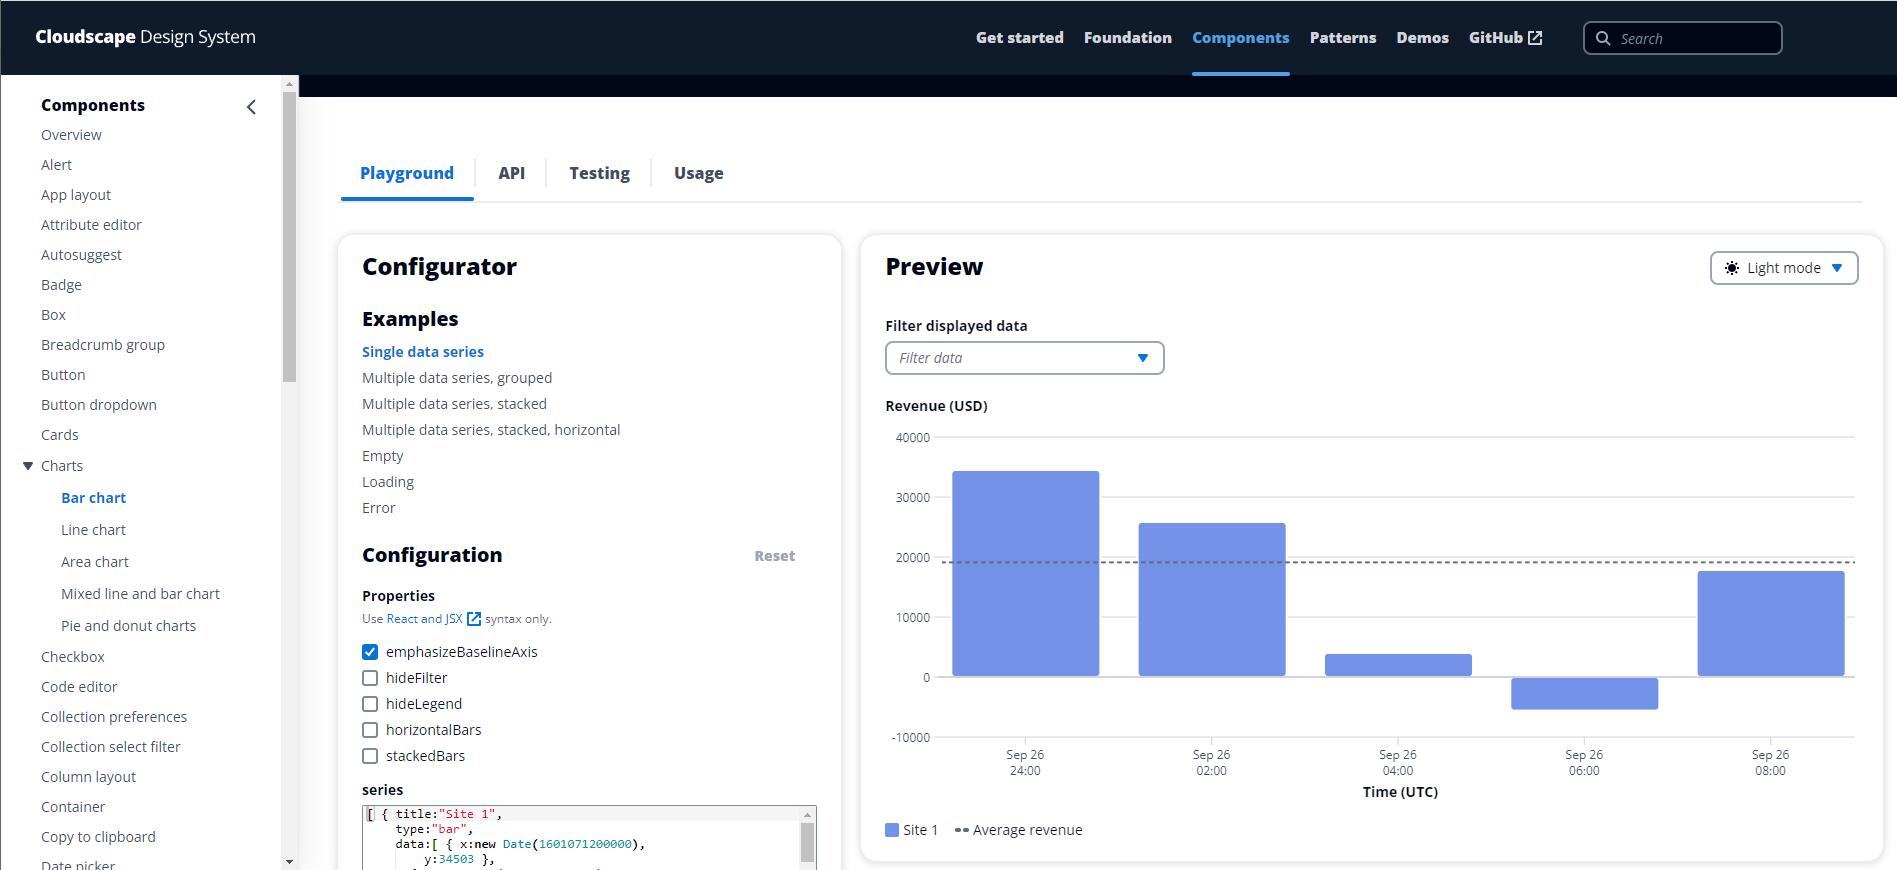The height and width of the screenshot is (870, 1897).
Task: Open Mixed line and bar chart
Action: (x=140, y=594)
